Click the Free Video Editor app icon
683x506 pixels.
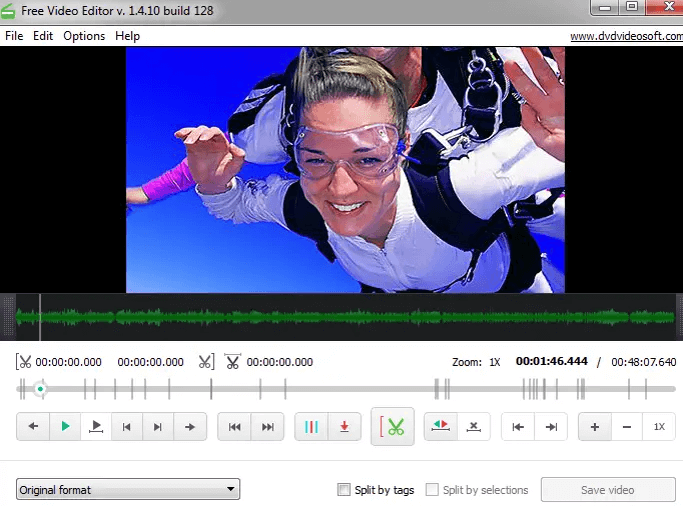[8, 10]
